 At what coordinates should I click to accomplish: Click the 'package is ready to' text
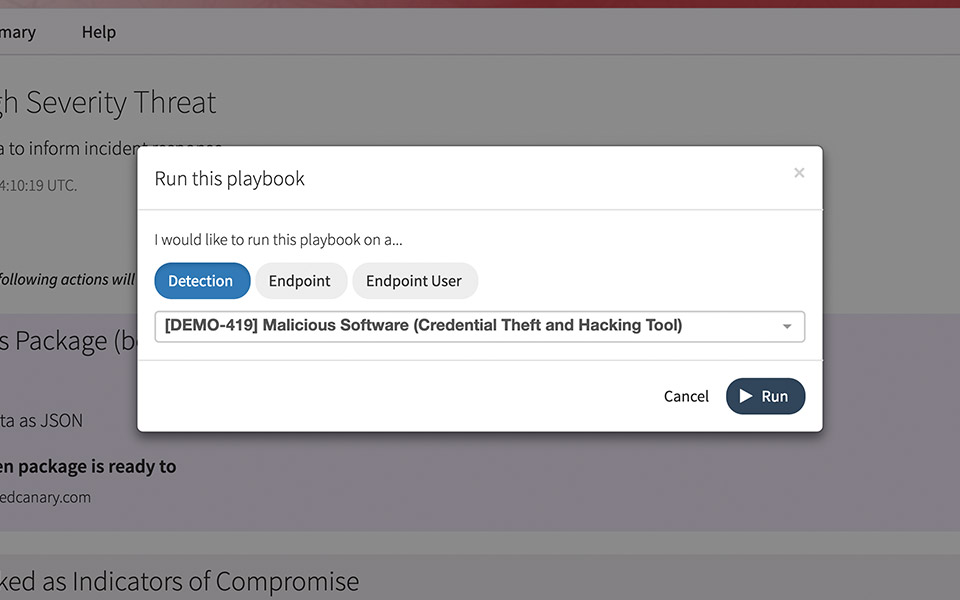(88, 466)
